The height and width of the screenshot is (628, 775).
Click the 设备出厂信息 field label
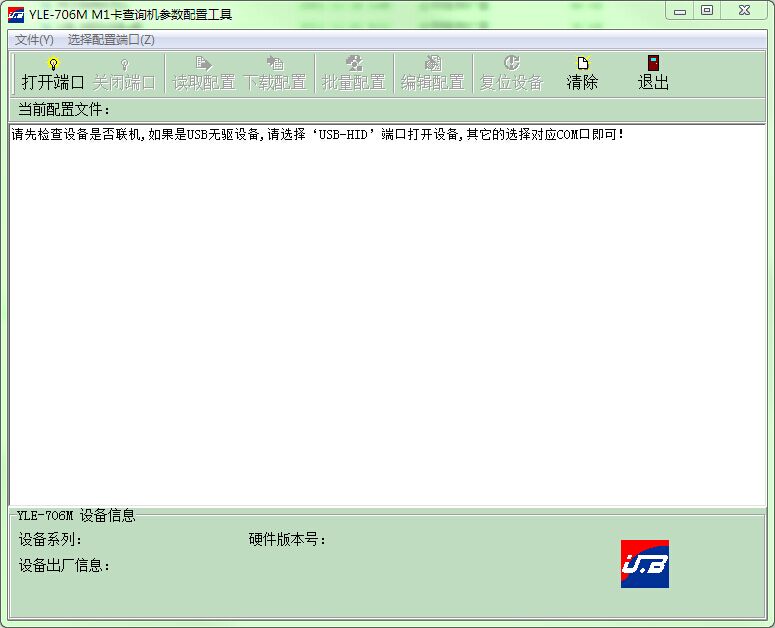tap(65, 566)
